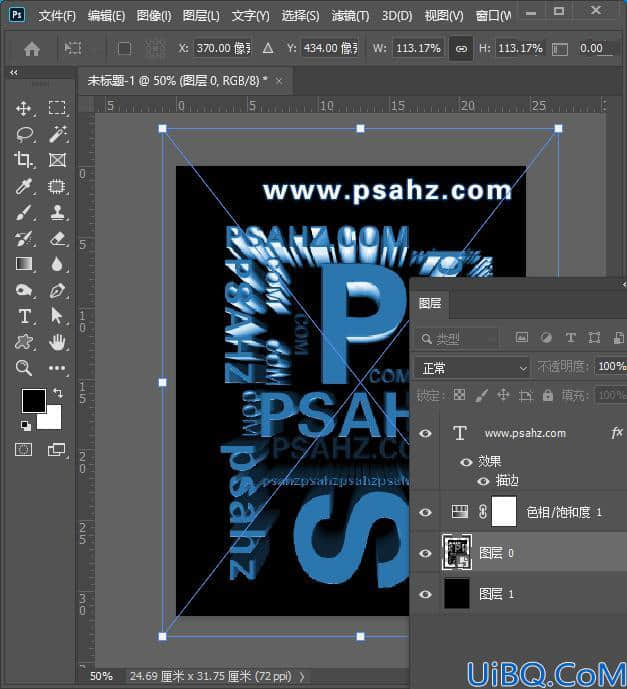627x689 pixels.
Task: Hide the 色相/饱和度 1 adjustment layer
Action: (x=425, y=512)
